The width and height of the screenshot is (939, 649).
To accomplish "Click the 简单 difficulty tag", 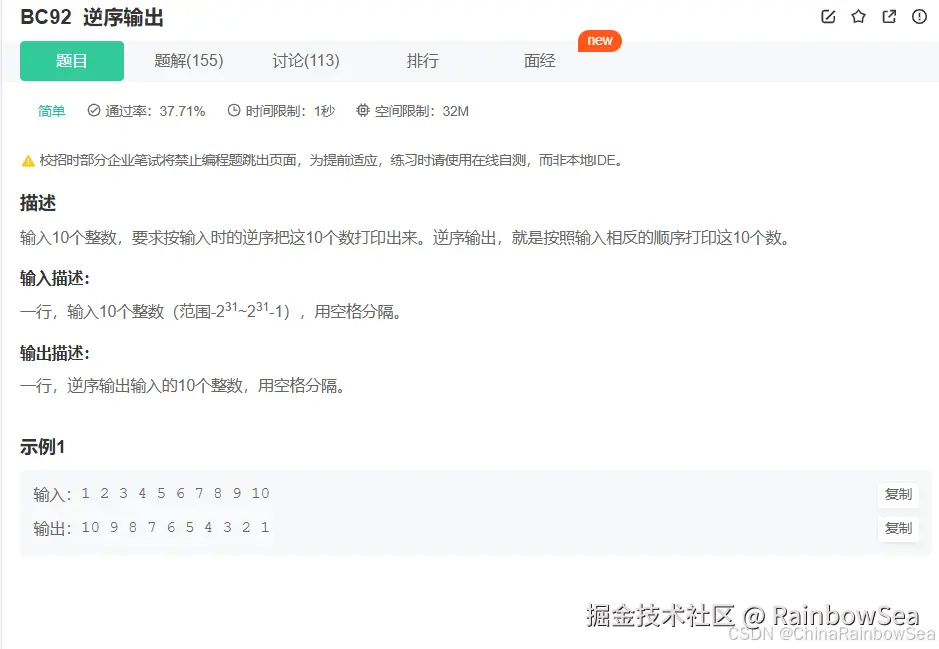I will click(x=51, y=112).
